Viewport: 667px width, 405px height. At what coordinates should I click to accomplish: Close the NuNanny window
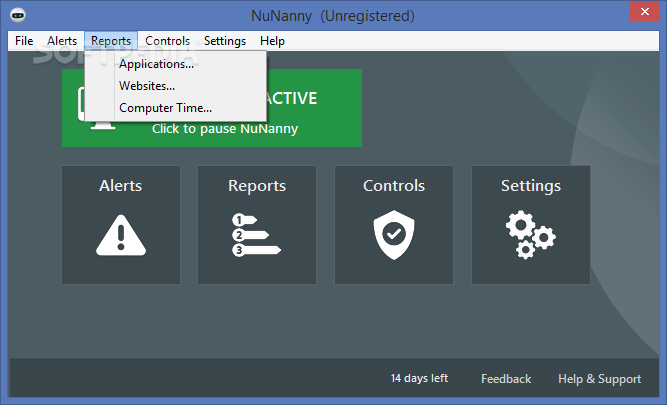(644, 11)
